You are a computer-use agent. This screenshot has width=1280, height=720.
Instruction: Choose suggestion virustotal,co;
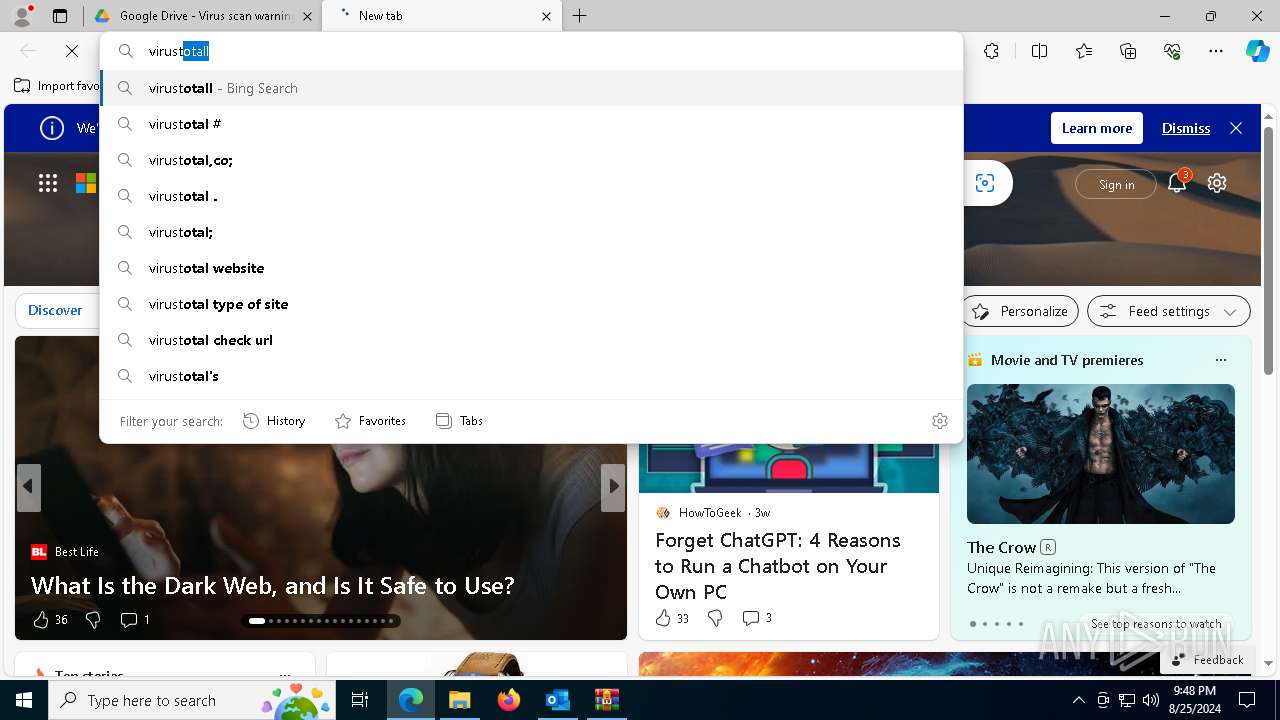click(532, 160)
